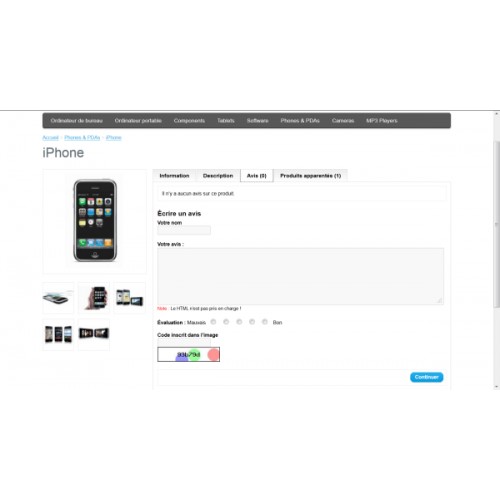Select the last Evaluation radio button next to Bon

point(265,322)
